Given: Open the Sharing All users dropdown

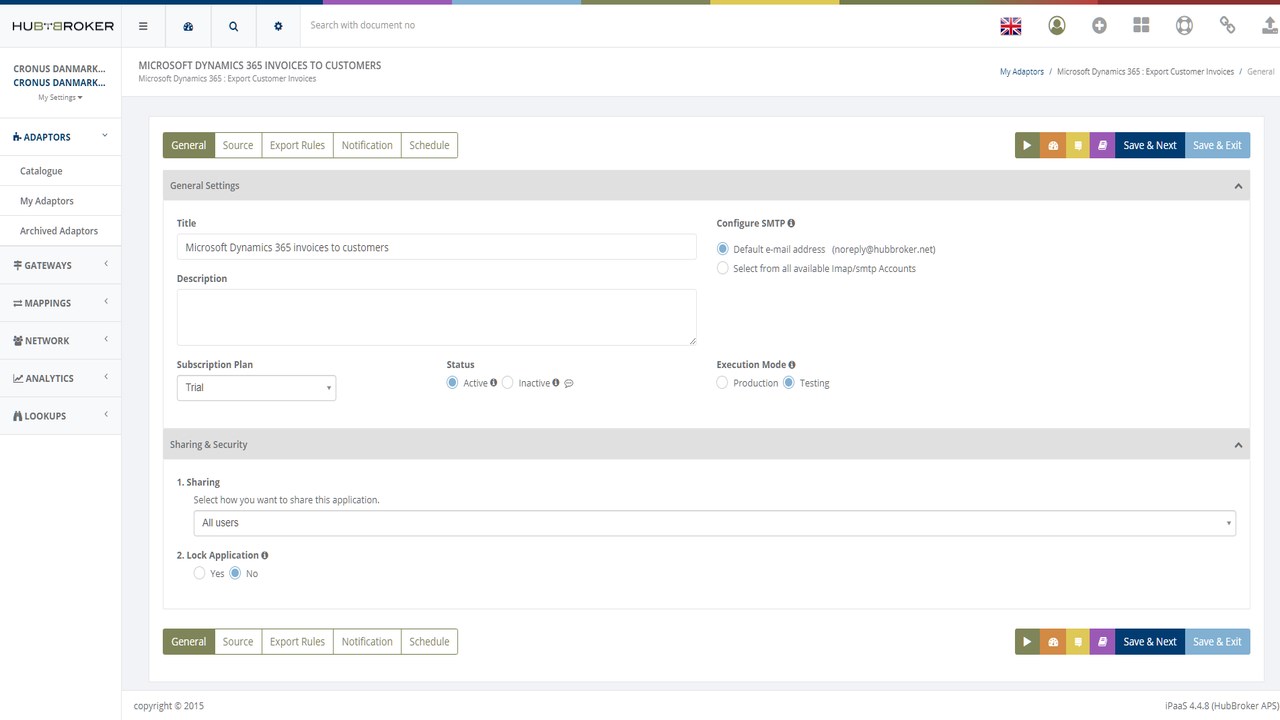Looking at the screenshot, I should tap(714, 523).
